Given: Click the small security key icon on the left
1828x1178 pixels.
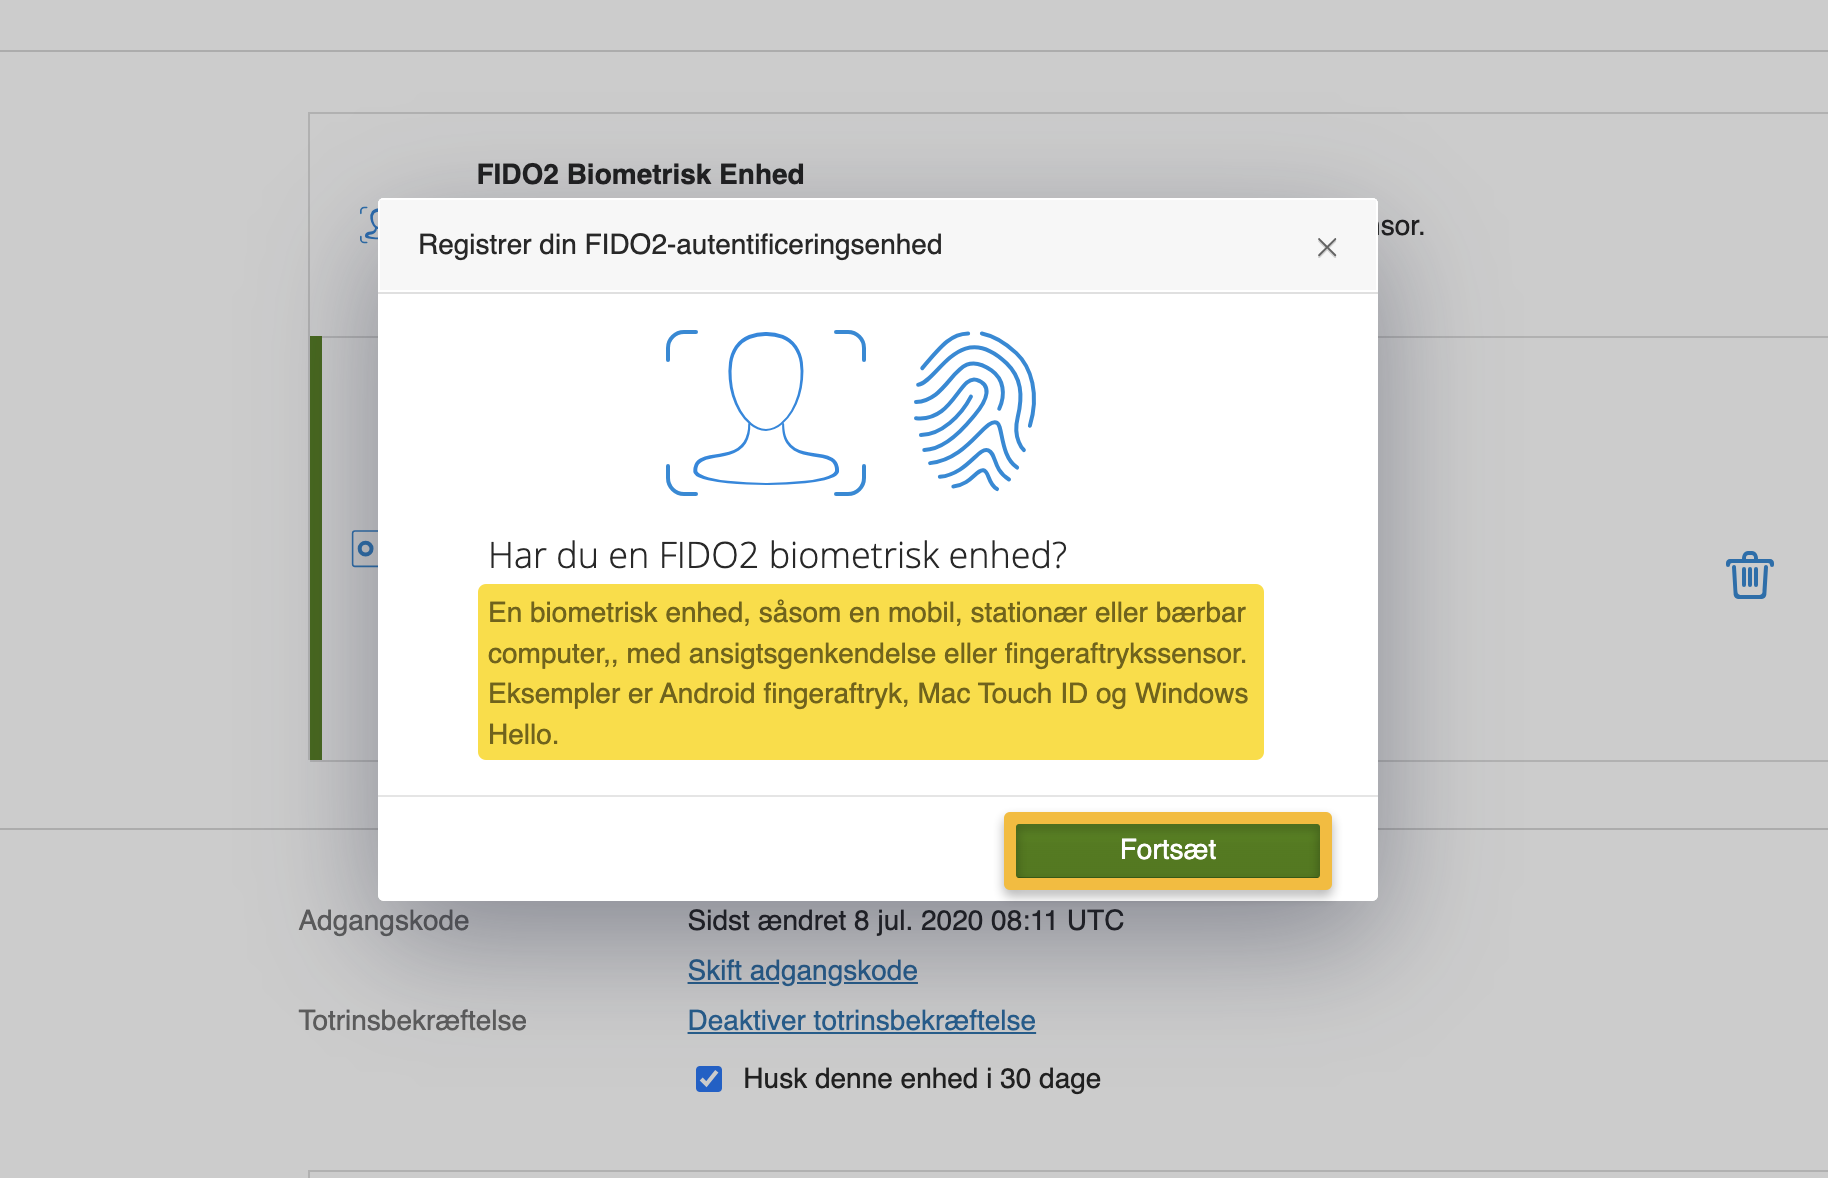Looking at the screenshot, I should [366, 549].
